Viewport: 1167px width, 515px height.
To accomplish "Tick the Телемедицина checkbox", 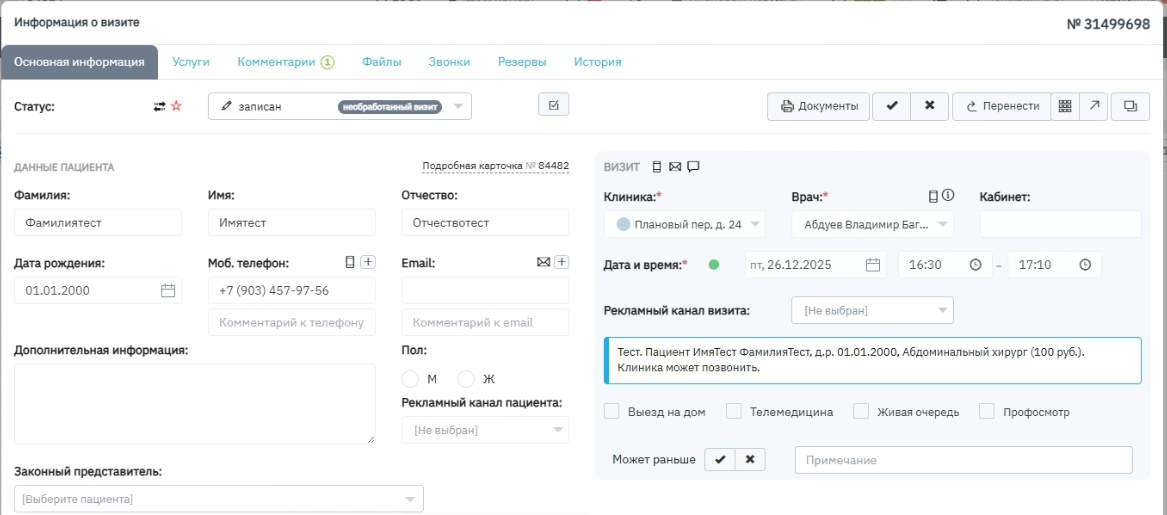I will coord(733,411).
